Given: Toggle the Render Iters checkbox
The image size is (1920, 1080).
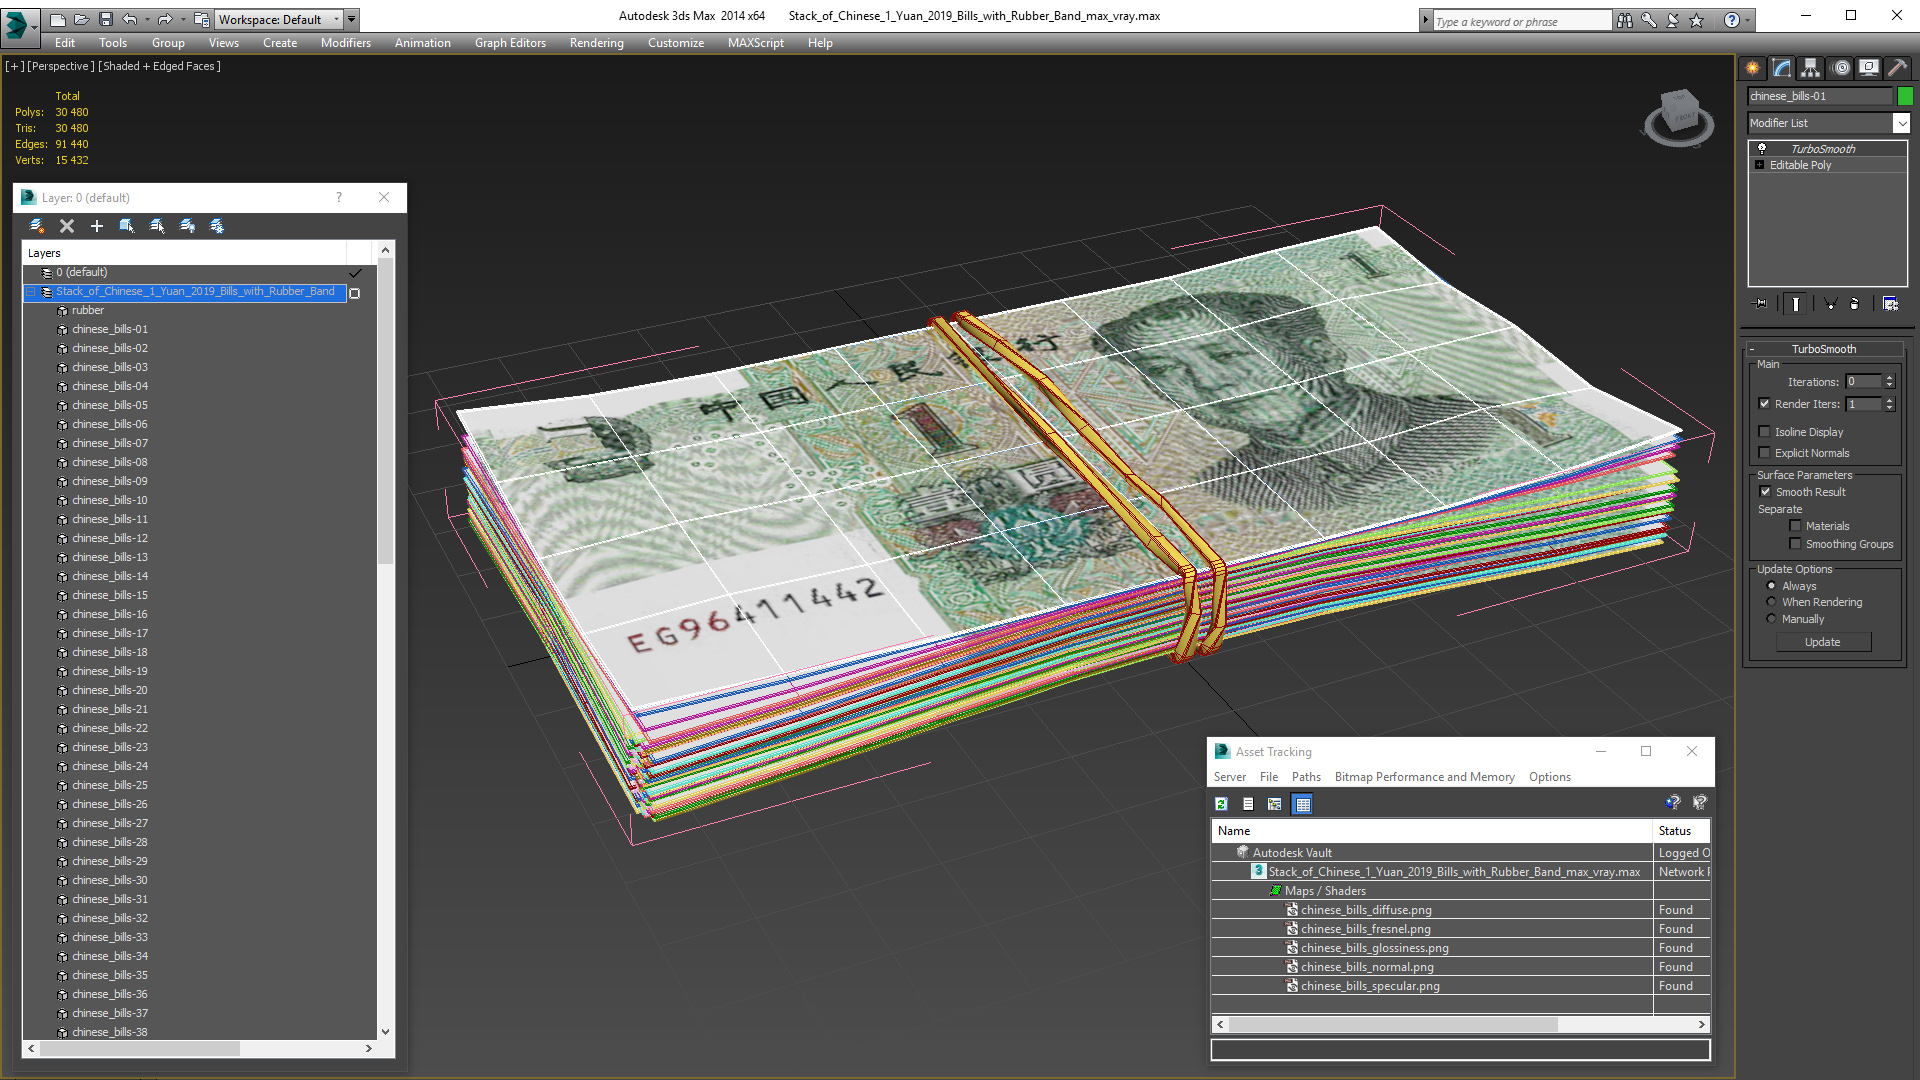Looking at the screenshot, I should pyautogui.click(x=1764, y=404).
